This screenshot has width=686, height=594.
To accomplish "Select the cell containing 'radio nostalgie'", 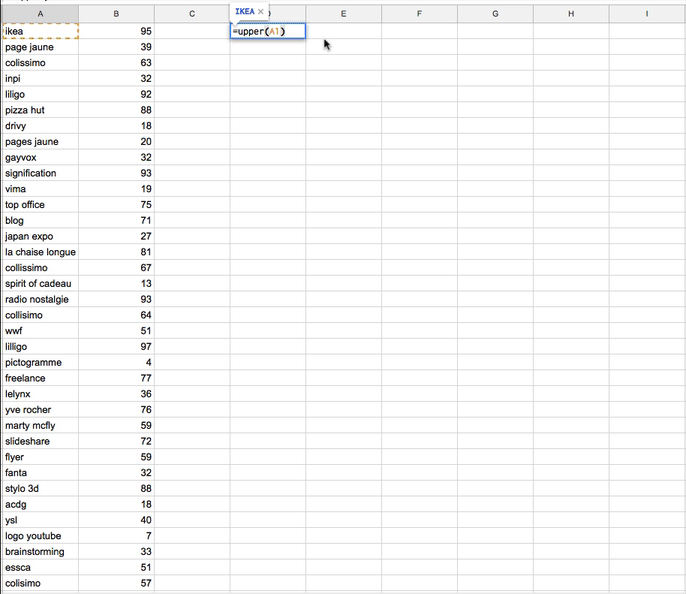I will tap(40, 299).
